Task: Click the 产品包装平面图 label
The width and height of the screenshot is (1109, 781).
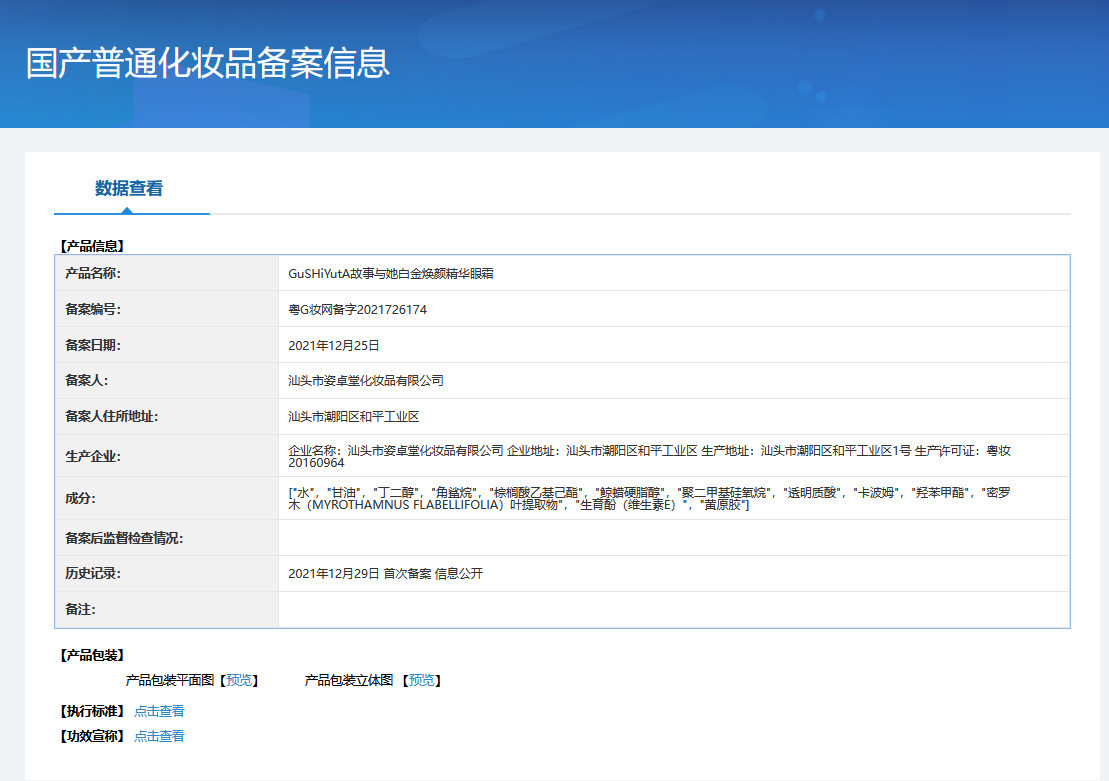Action: (x=170, y=681)
